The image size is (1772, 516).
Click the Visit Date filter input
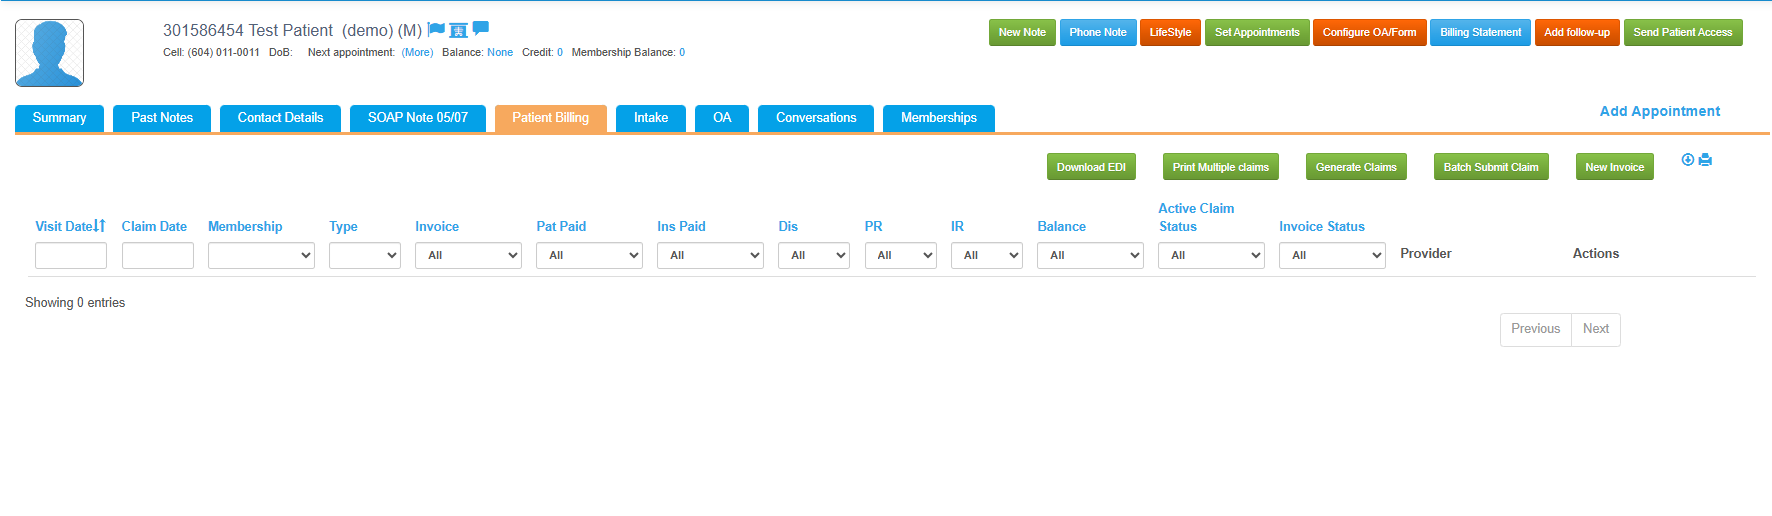click(71, 255)
